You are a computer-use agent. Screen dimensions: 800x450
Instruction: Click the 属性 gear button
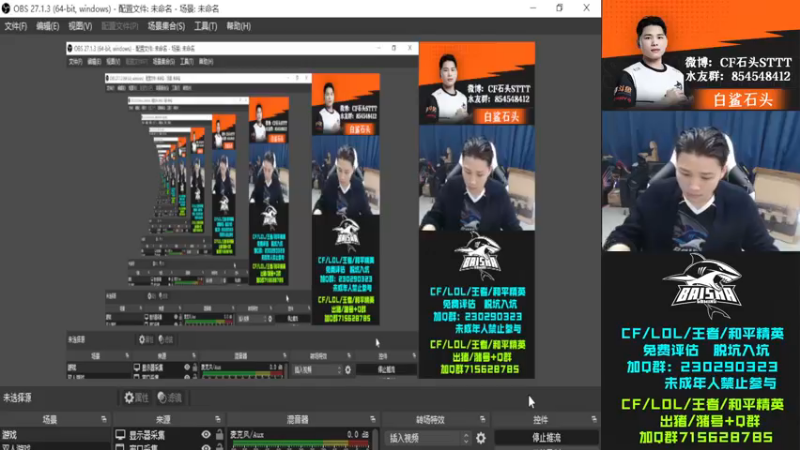click(136, 397)
